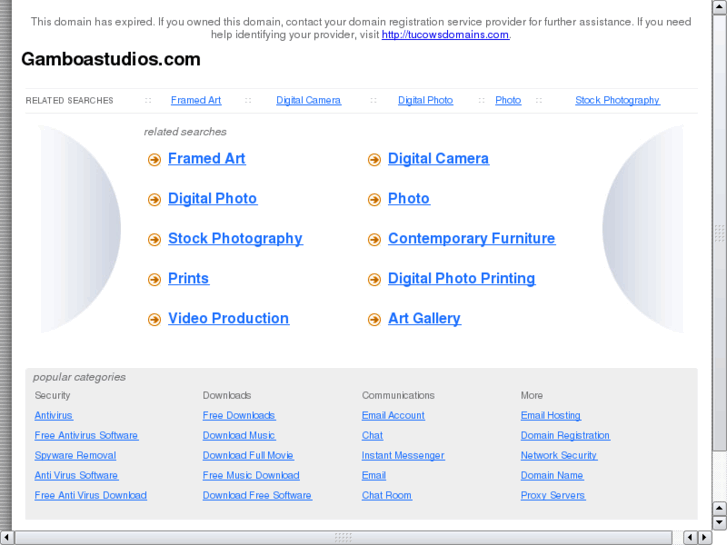Viewport: 727px width, 545px height.
Task: Open the Email Hosting link
Action: tap(551, 416)
